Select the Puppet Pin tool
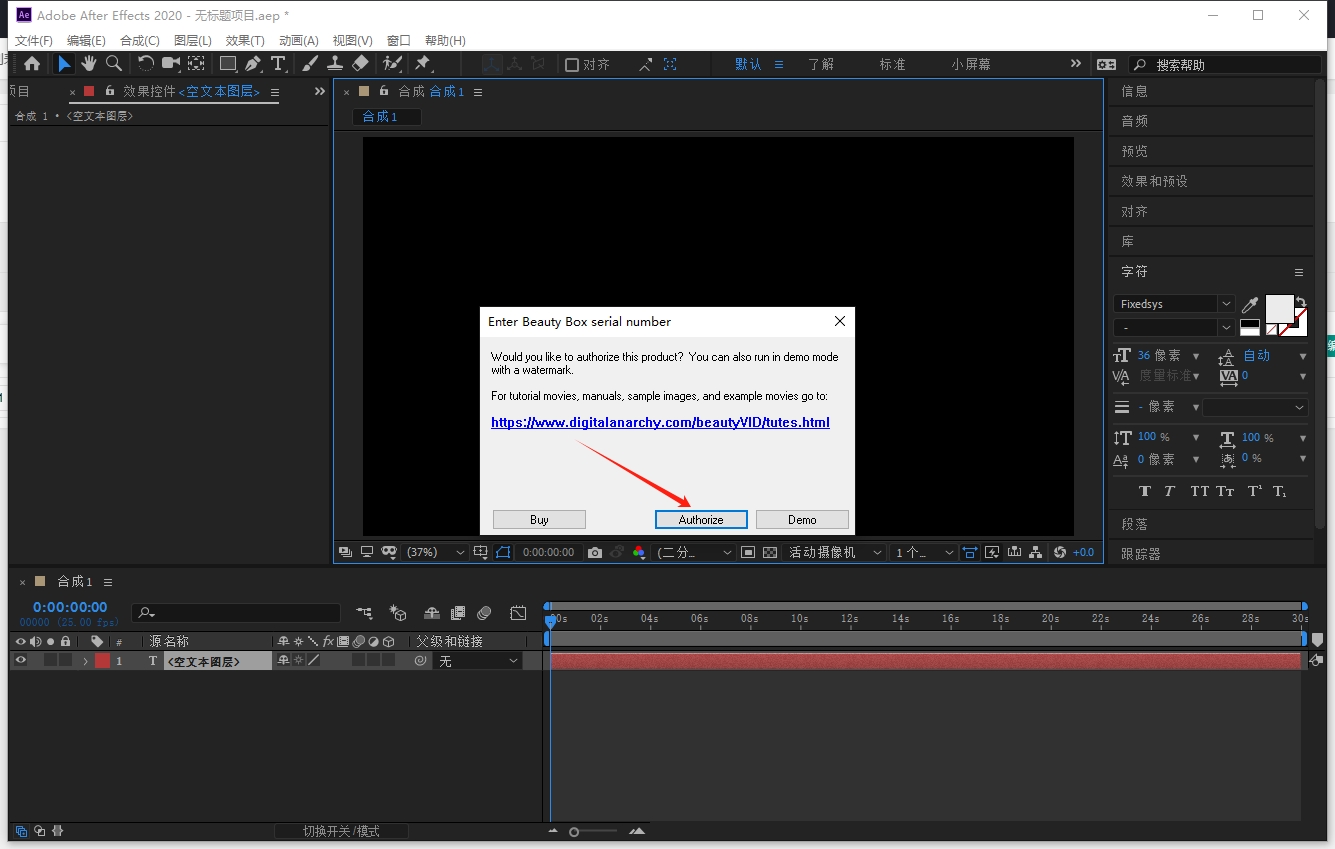Screen dimensions: 1335x849 coord(422,64)
